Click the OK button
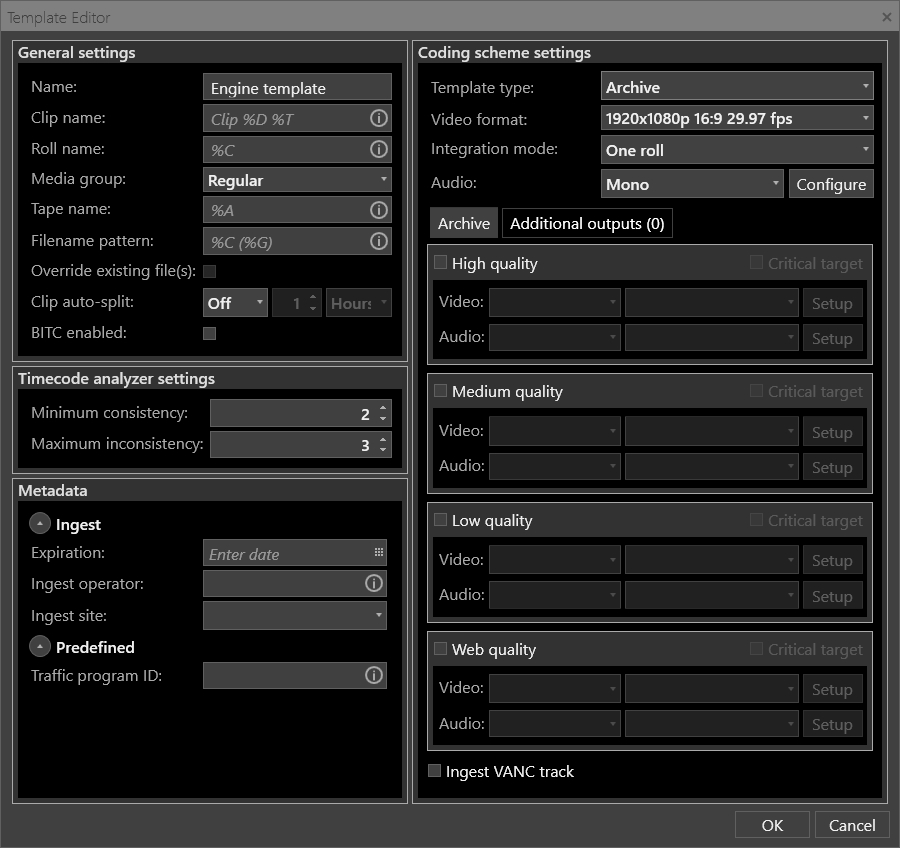The image size is (900, 848). [x=772, y=825]
